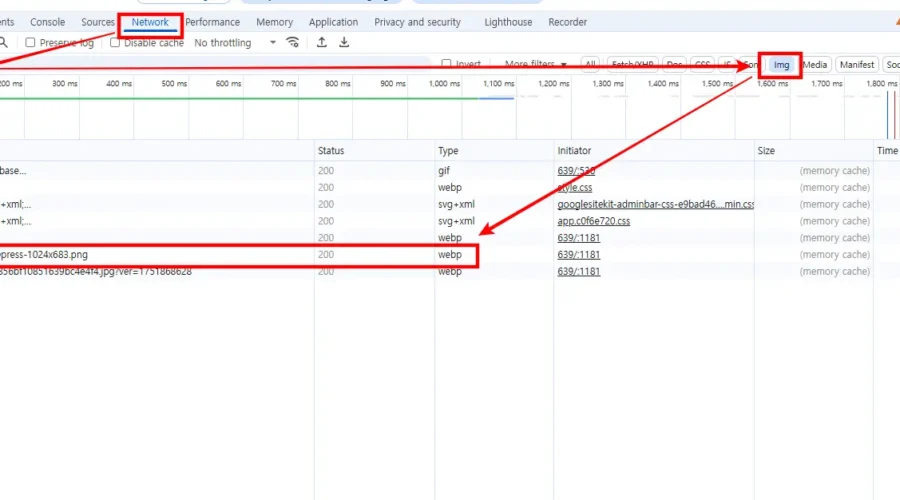Open the Lighthouse tab
Image resolution: width=900 pixels, height=500 pixels.
508,22
